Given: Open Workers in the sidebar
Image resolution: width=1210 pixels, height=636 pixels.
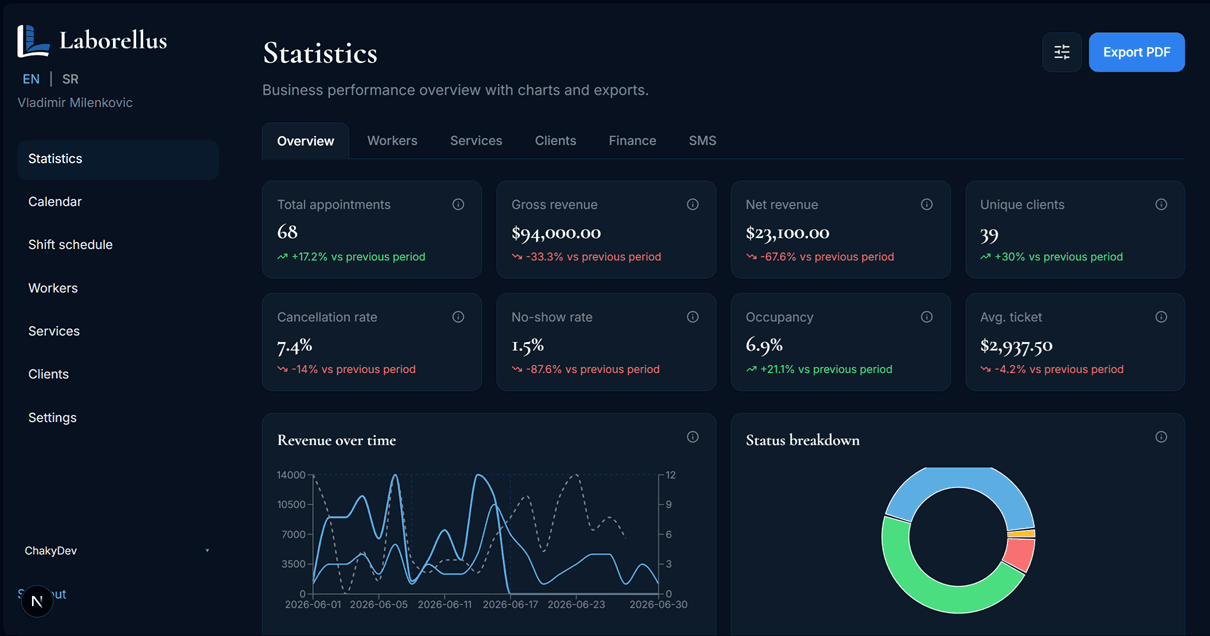Looking at the screenshot, I should 118,288.
